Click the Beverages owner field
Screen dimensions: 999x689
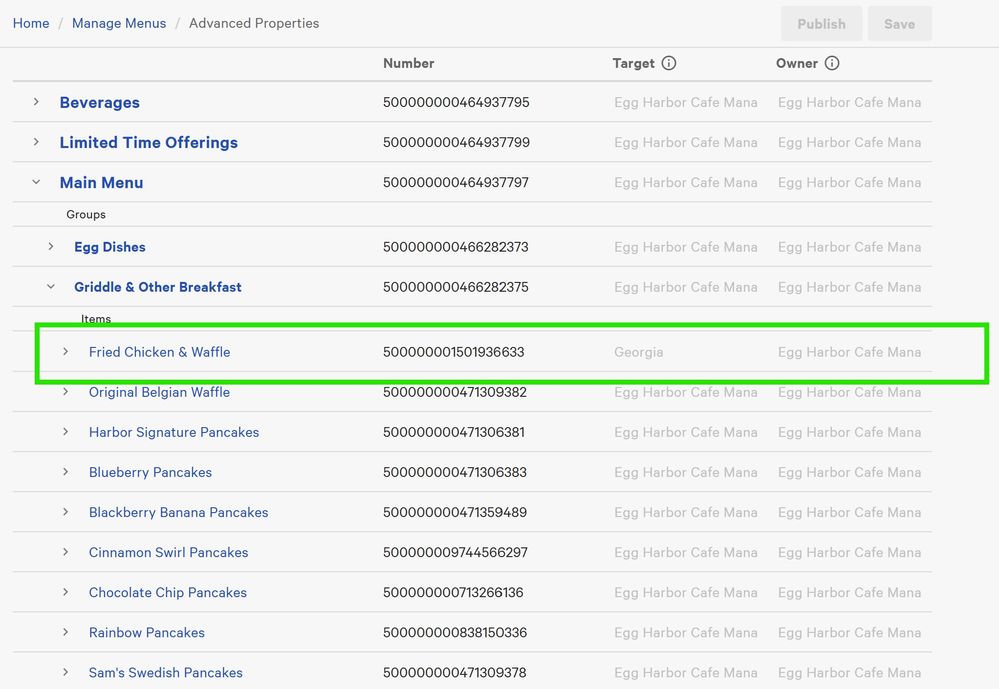[849, 102]
